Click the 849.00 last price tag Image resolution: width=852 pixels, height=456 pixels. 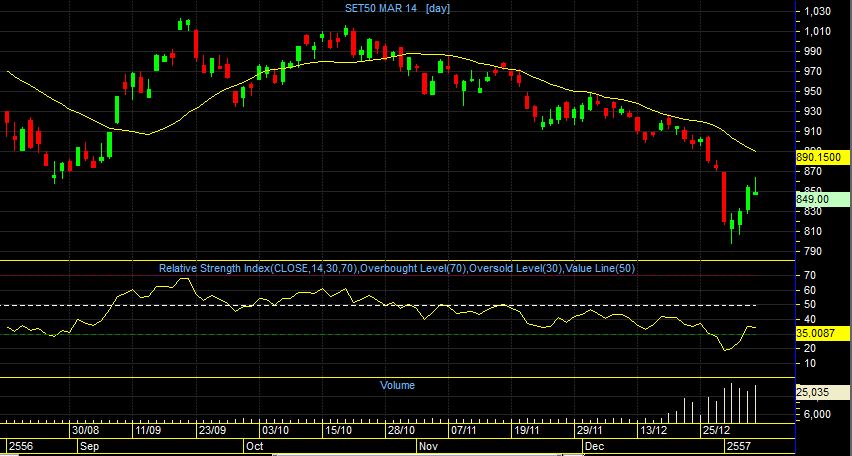(822, 199)
